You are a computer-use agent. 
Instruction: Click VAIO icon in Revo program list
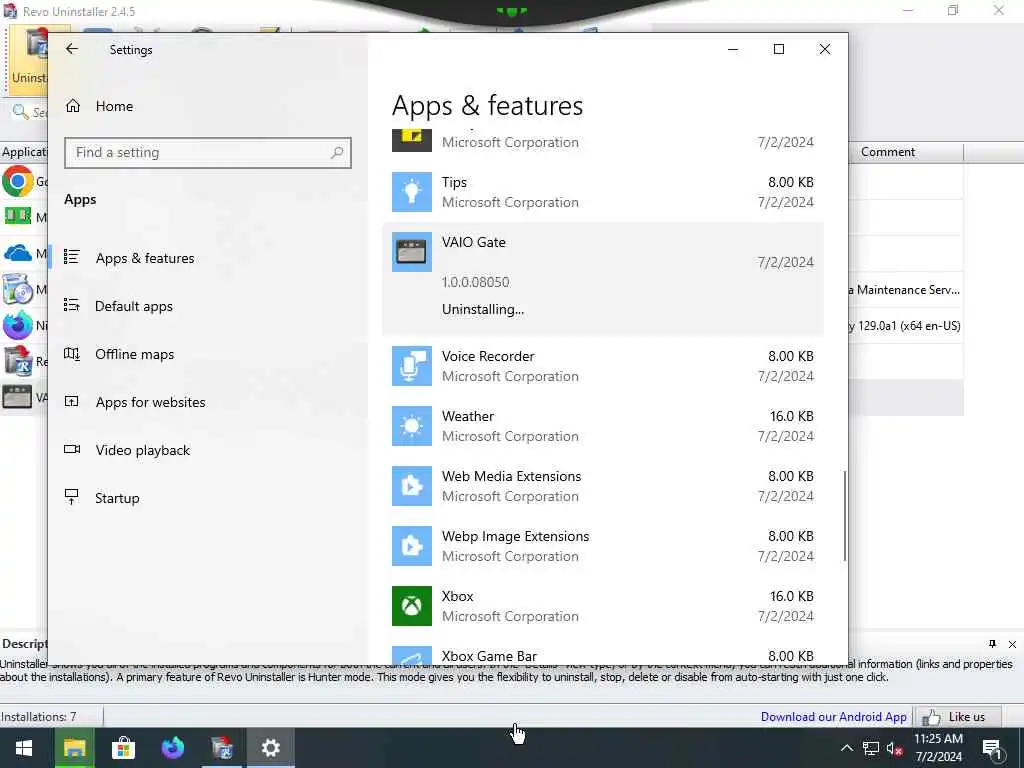pyautogui.click(x=17, y=396)
